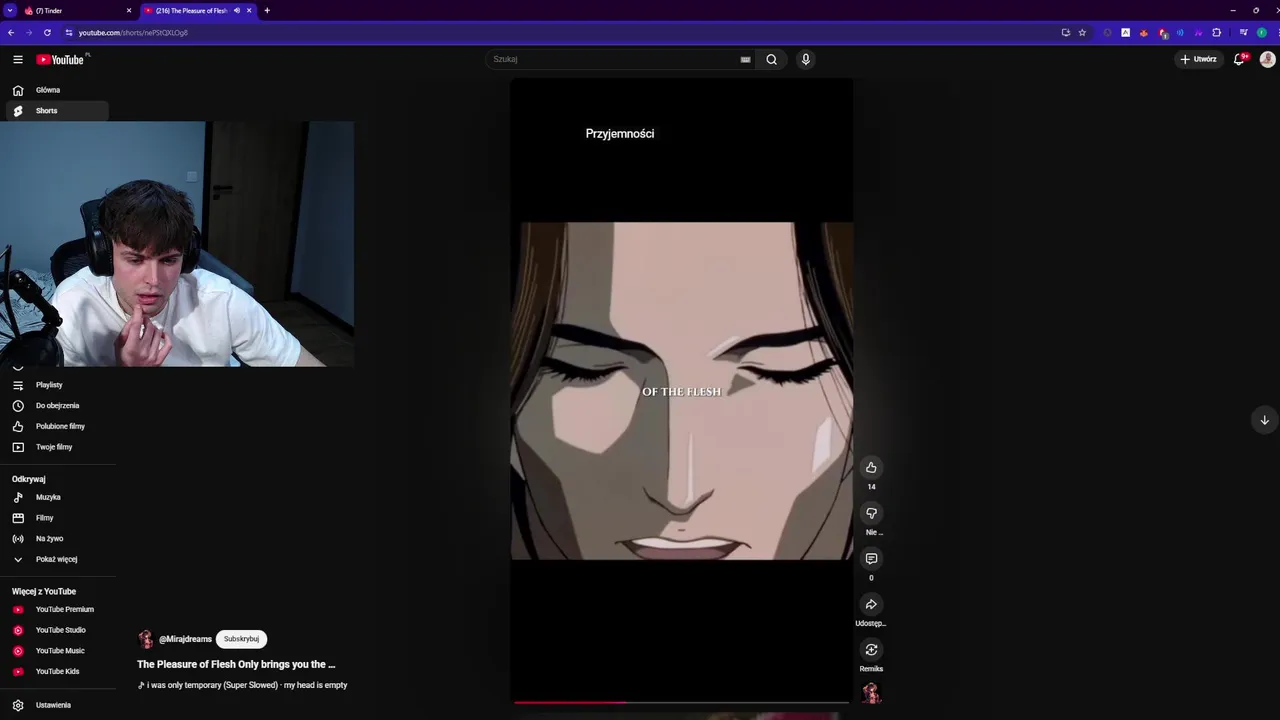Open the Główna home page
Image resolution: width=1280 pixels, height=720 pixels.
58,90
